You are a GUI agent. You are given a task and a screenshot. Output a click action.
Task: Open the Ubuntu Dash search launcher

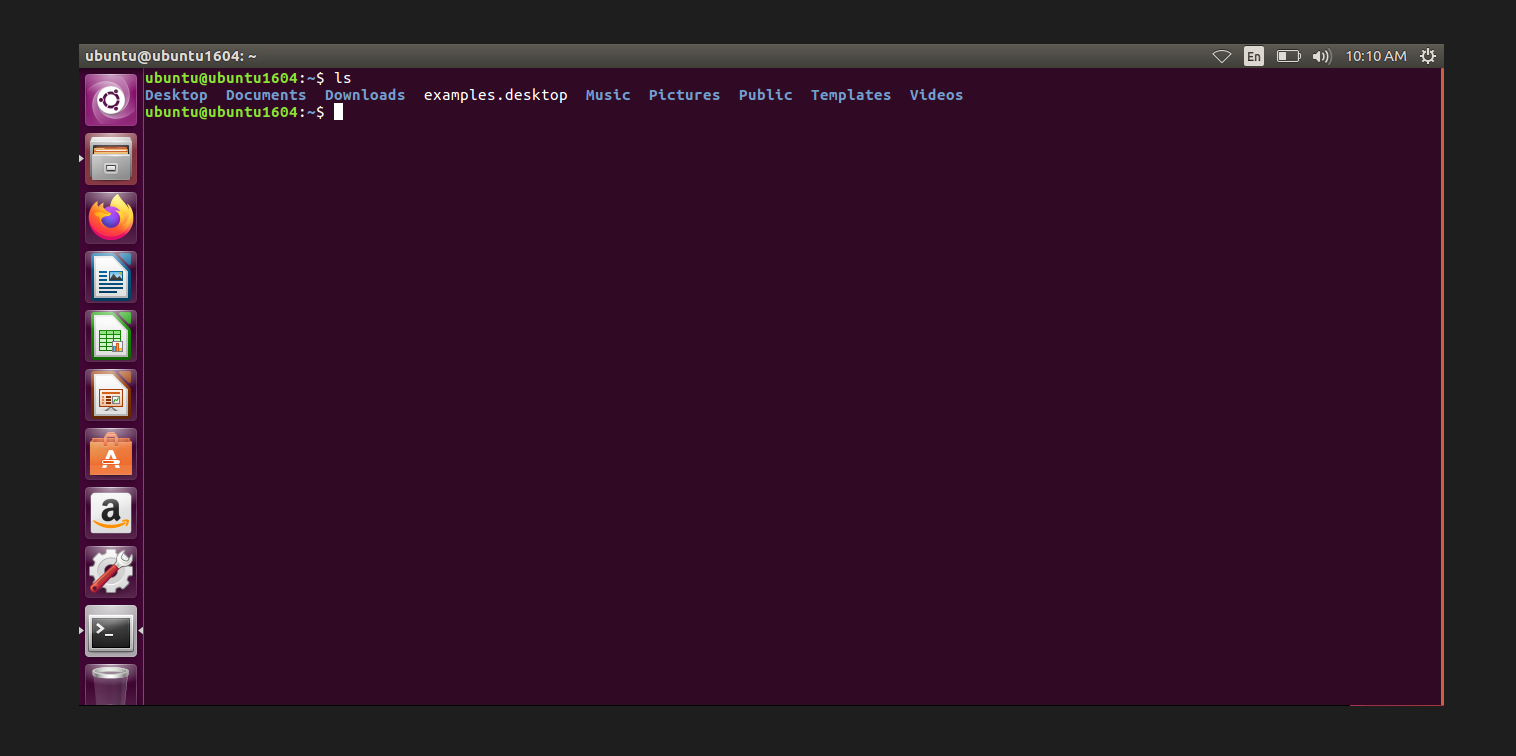111,100
